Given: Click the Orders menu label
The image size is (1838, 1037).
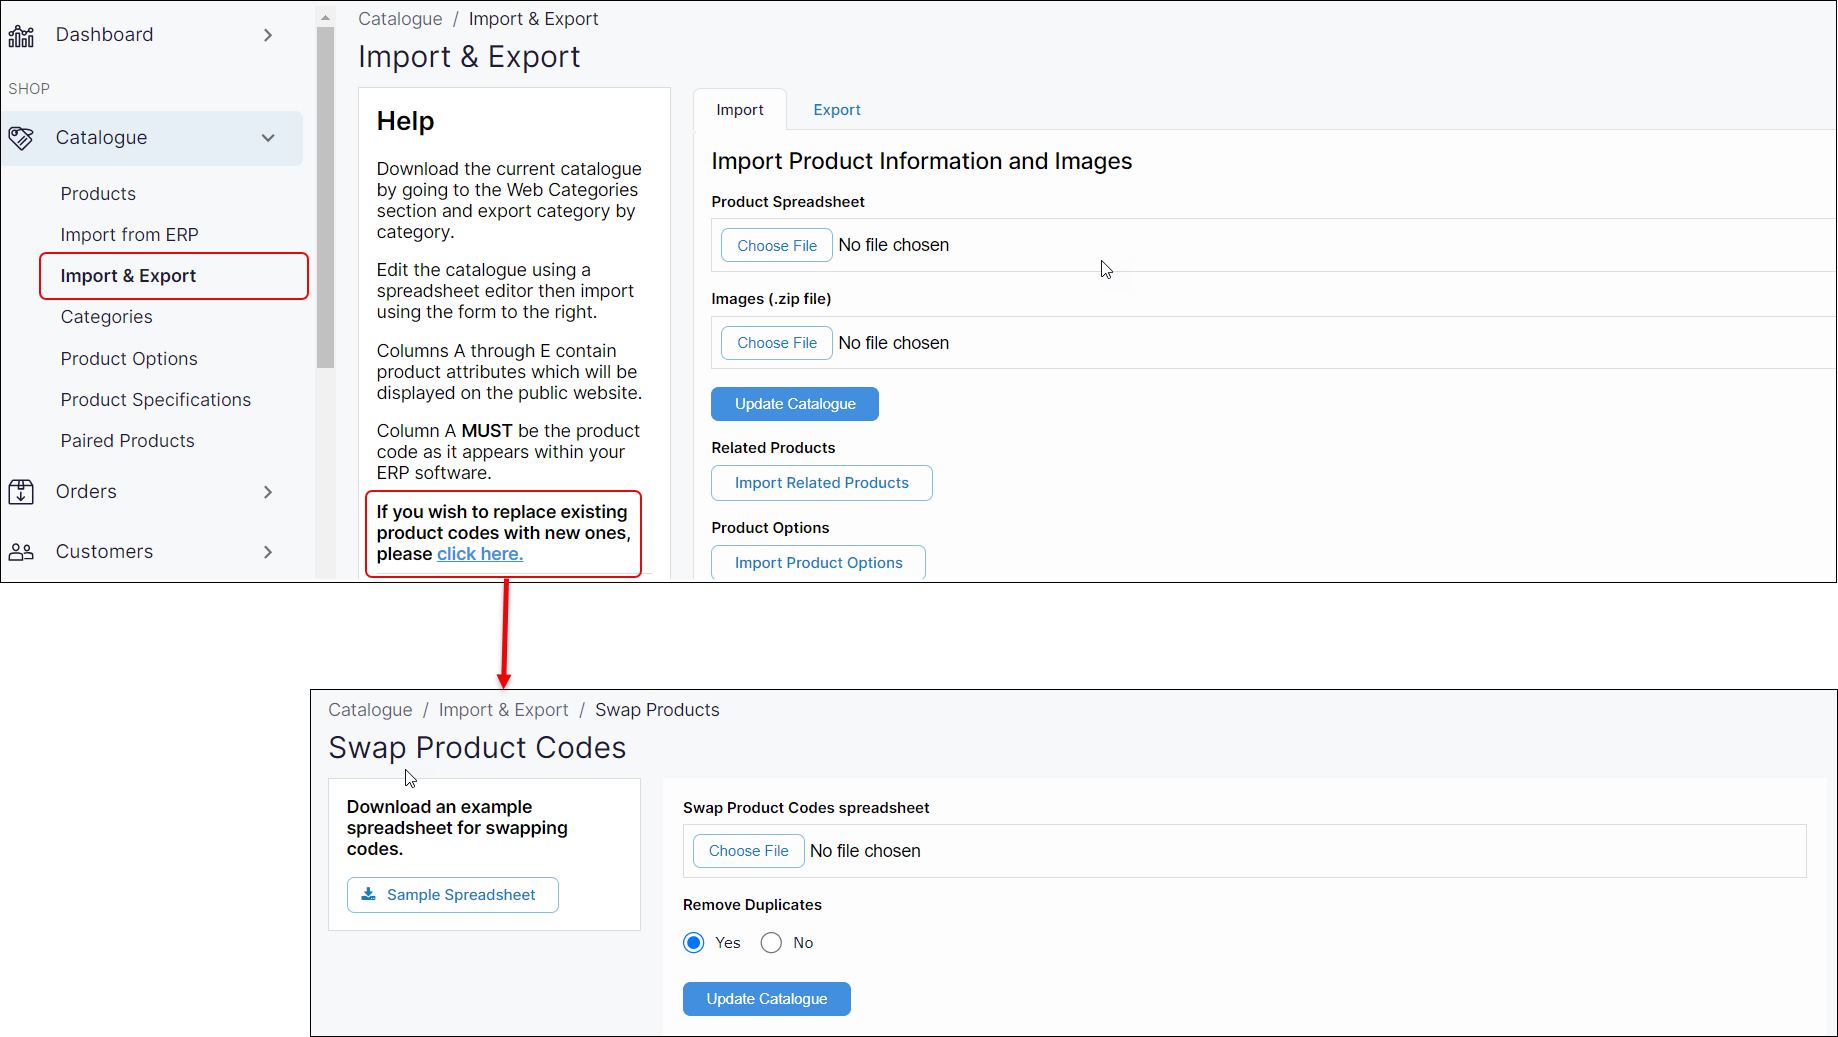Looking at the screenshot, I should (x=86, y=492).
